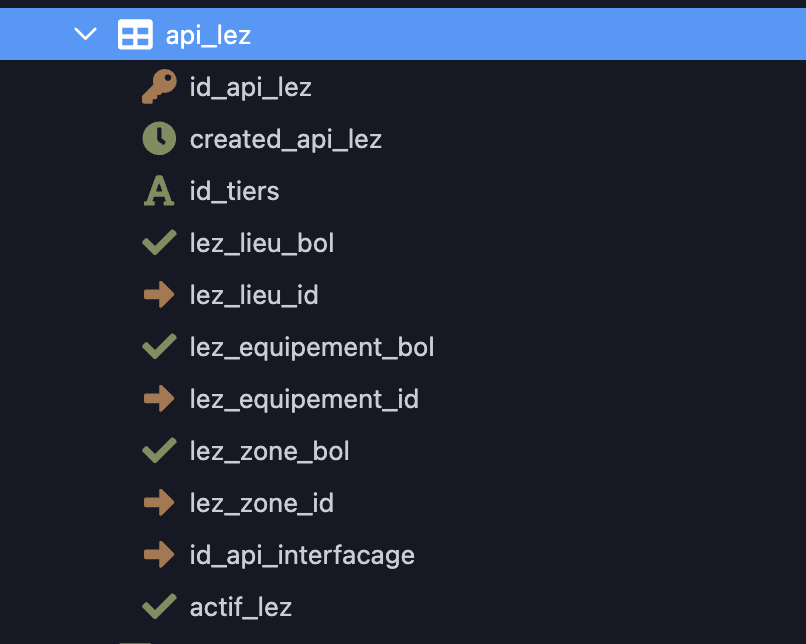806x644 pixels.
Task: Select the lez_zone_bol column
Action: click(x=269, y=451)
